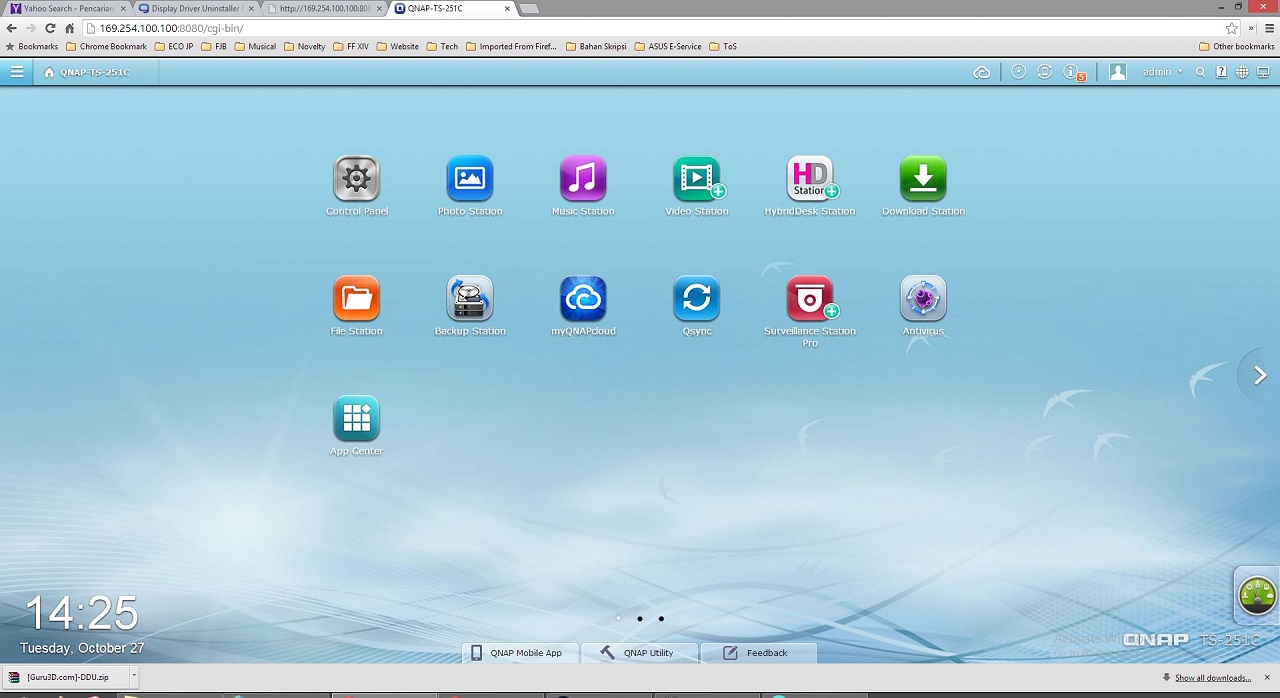Switch to the QNAP Utility tab
This screenshot has width=1280, height=698.
coord(639,652)
